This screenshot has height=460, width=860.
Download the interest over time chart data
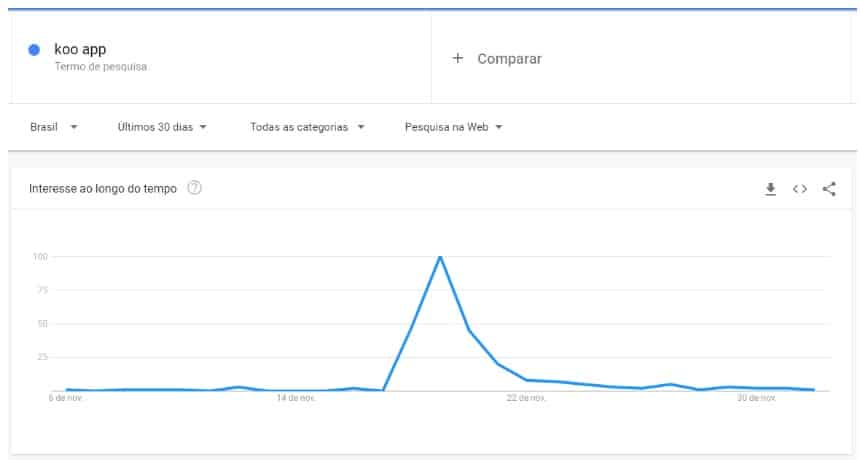tap(770, 189)
